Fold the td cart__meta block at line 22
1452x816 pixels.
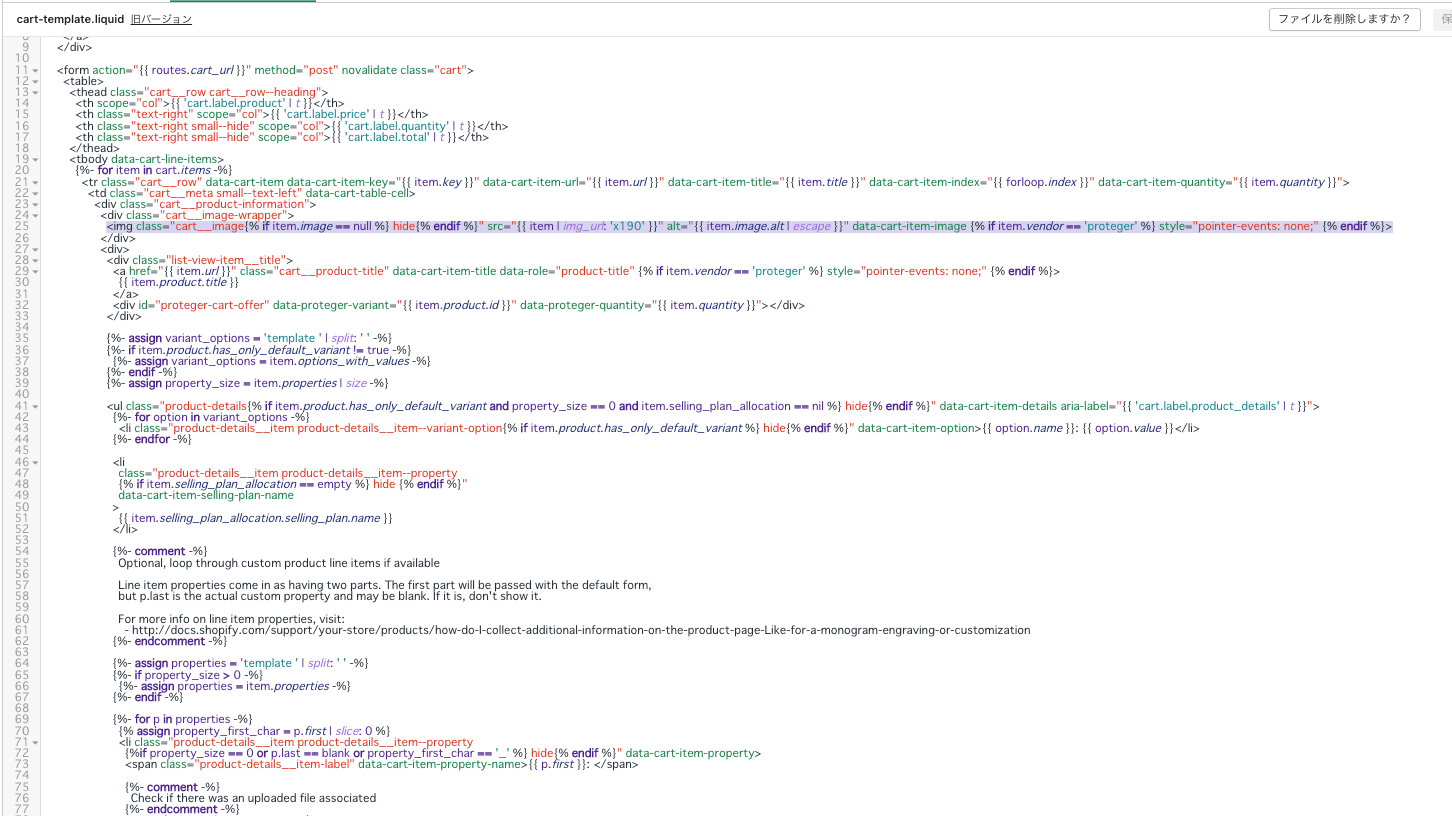click(35, 194)
